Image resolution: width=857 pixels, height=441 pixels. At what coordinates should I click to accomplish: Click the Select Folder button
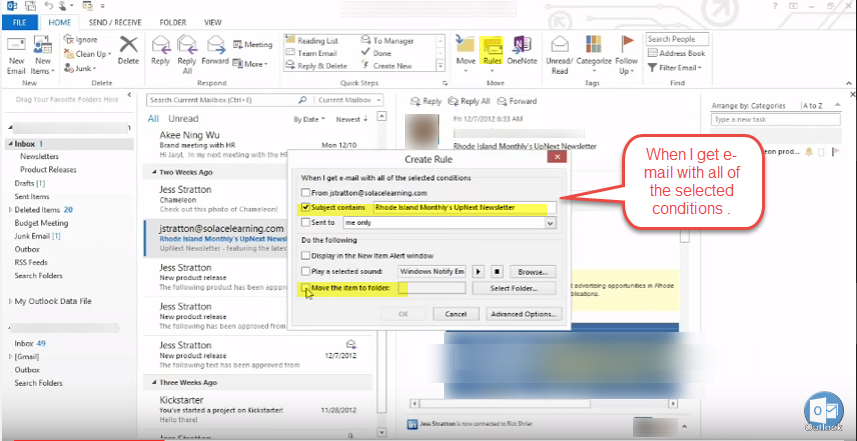click(x=521, y=288)
